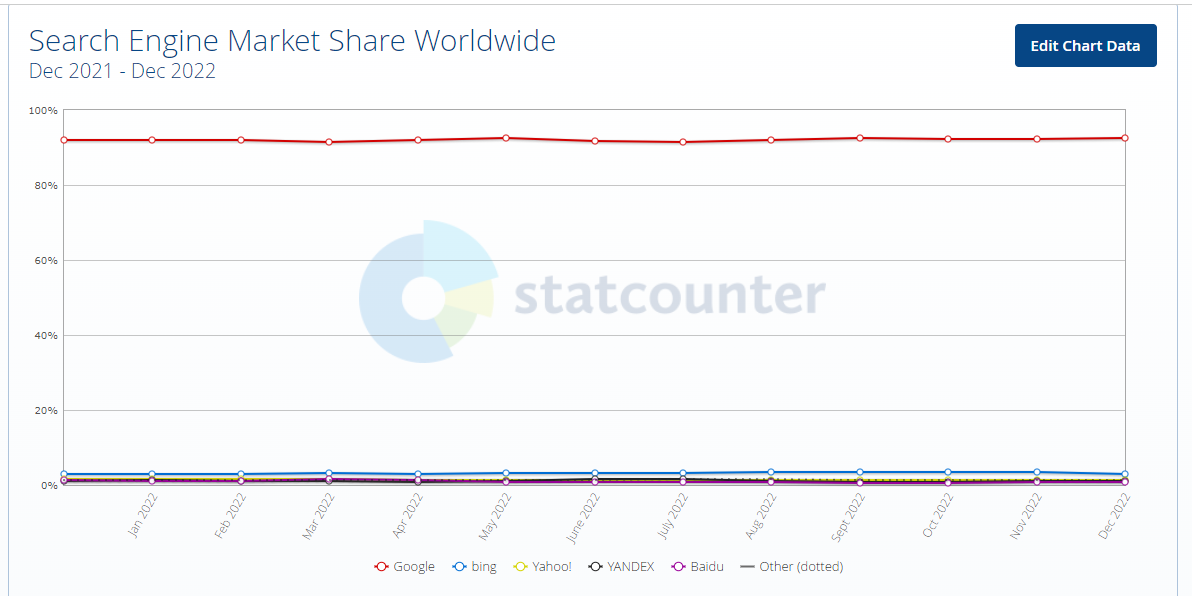This screenshot has height=596, width=1192.
Task: Toggle the bing series in legend
Action: click(474, 566)
